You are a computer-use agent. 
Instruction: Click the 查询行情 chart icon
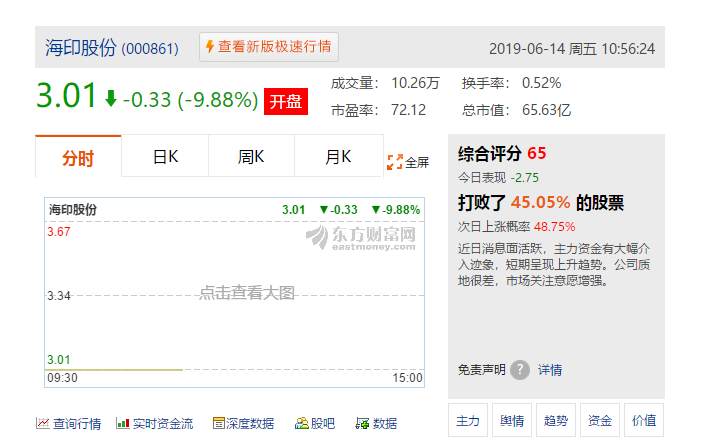pos(43,423)
